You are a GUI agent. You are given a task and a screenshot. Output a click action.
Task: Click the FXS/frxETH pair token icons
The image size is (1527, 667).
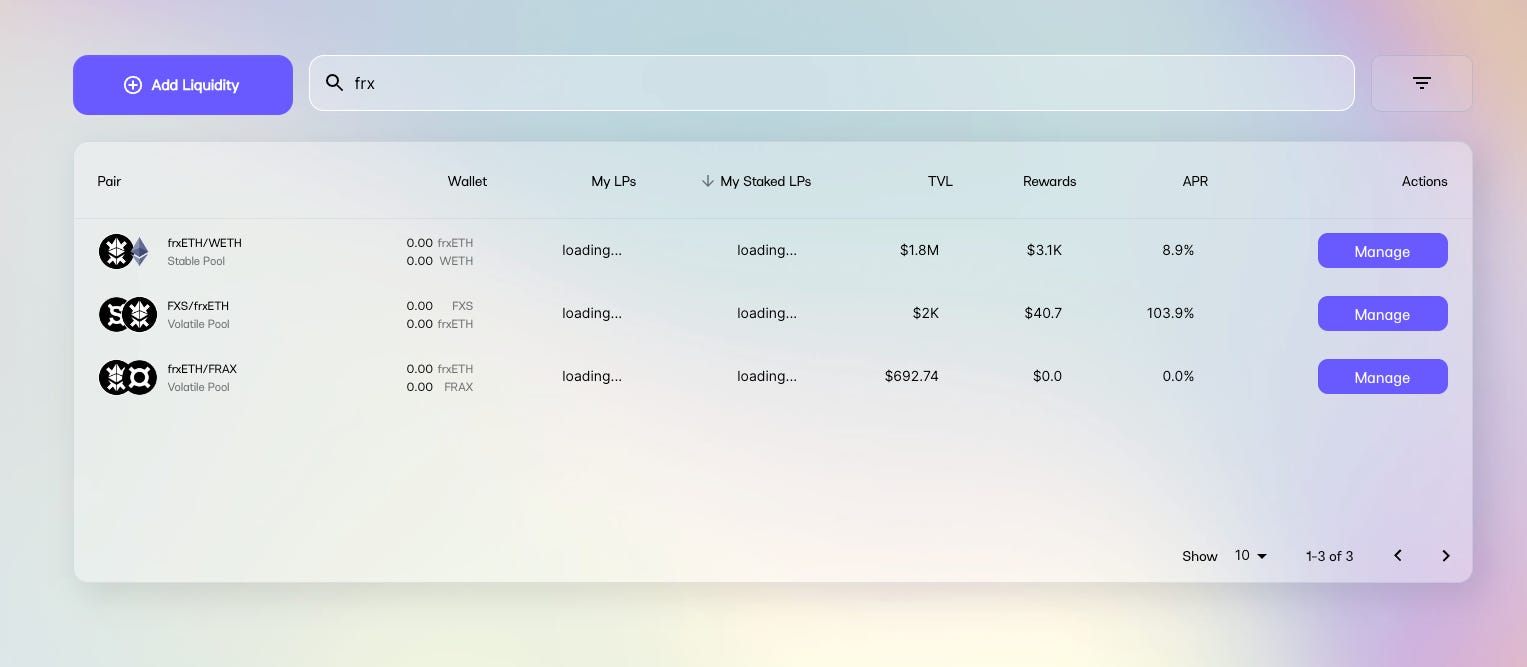click(127, 314)
